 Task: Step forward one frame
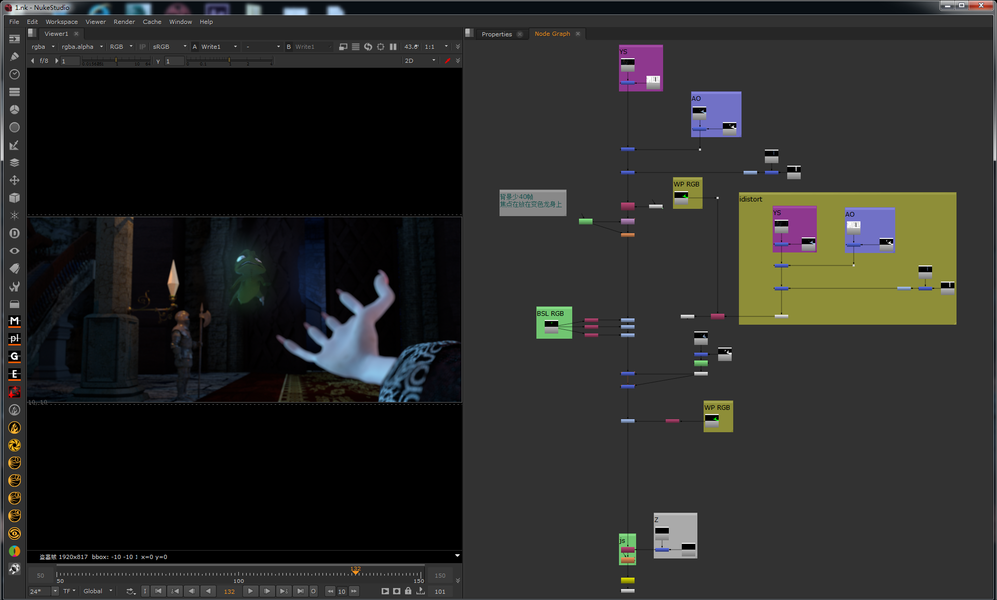pyautogui.click(x=267, y=591)
